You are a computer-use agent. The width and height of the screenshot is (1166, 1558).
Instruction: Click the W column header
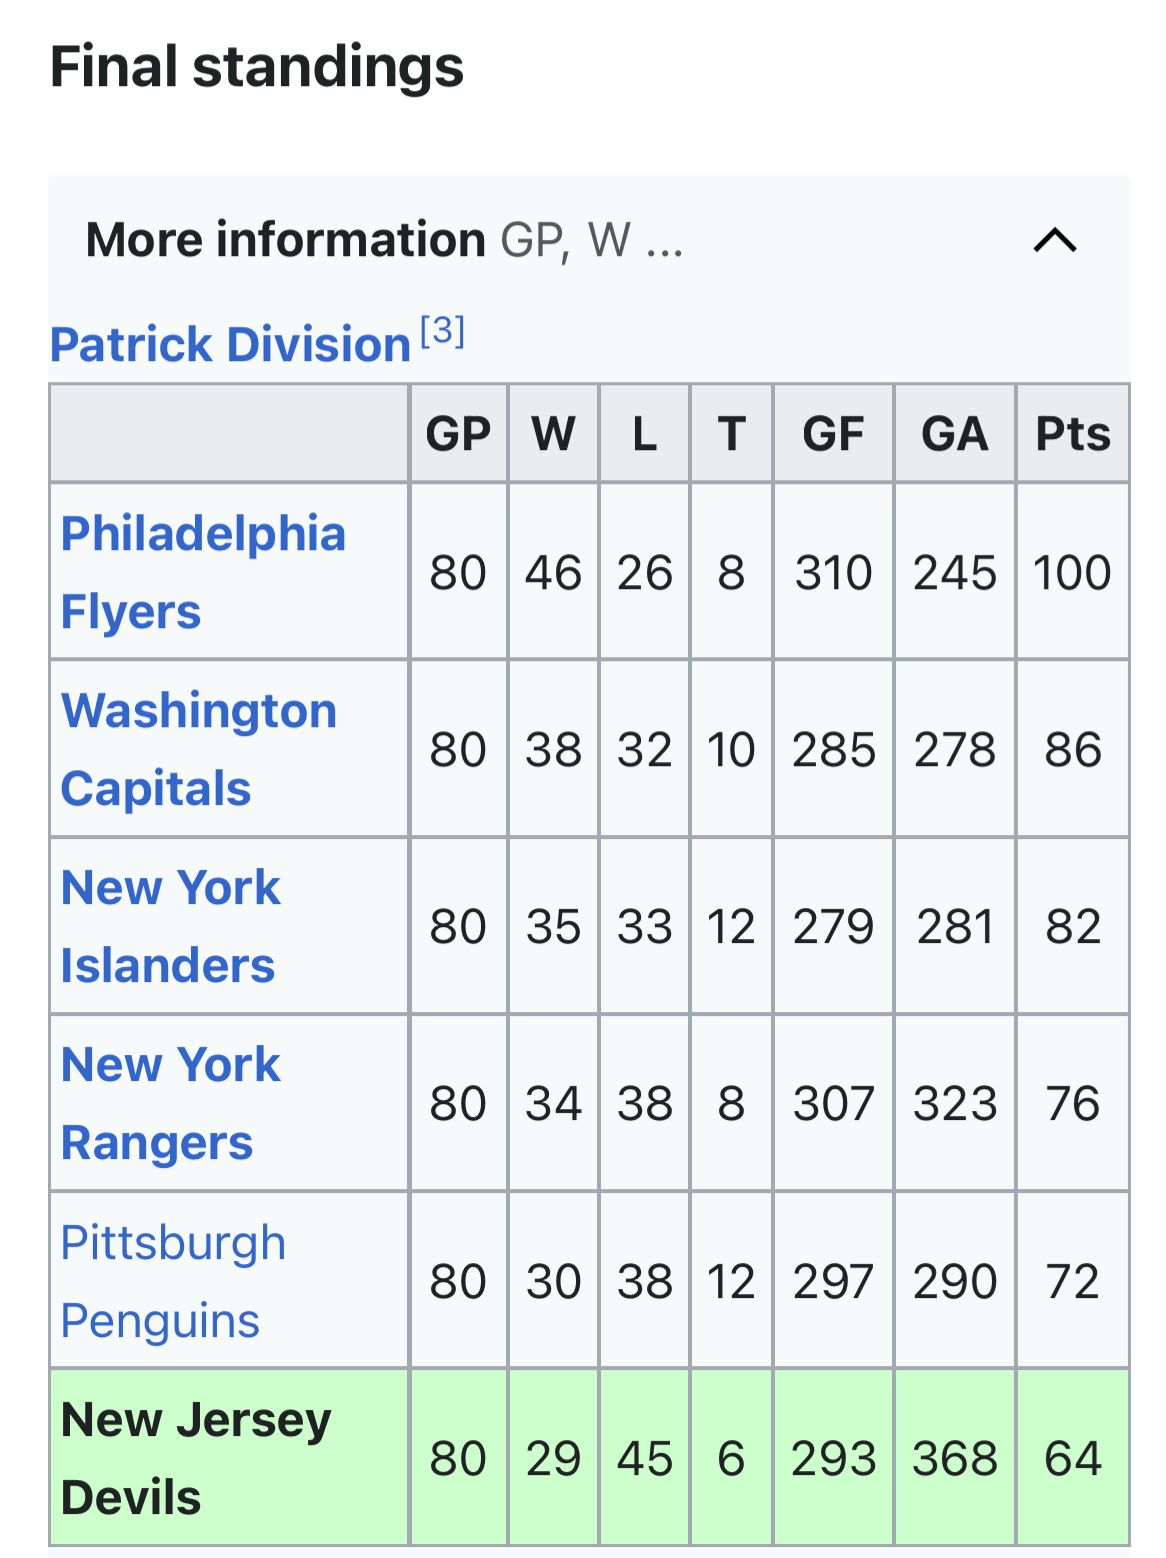coord(553,434)
